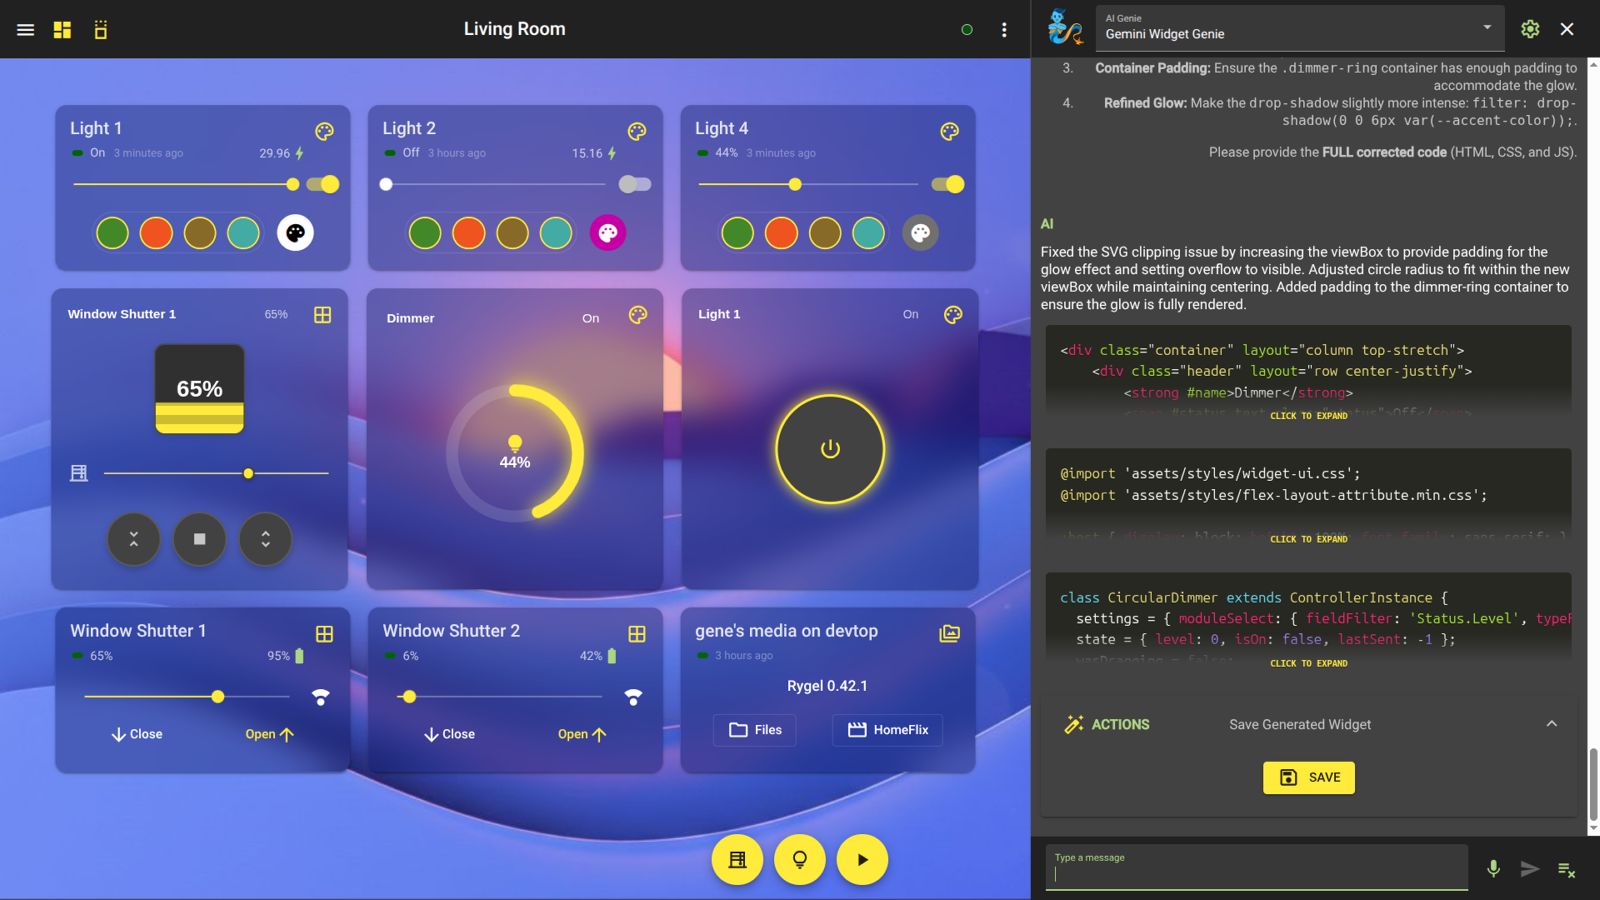Screen dimensions: 1600x900
Task: Select the orange color swatch for Light 2
Action: [x=468, y=233]
